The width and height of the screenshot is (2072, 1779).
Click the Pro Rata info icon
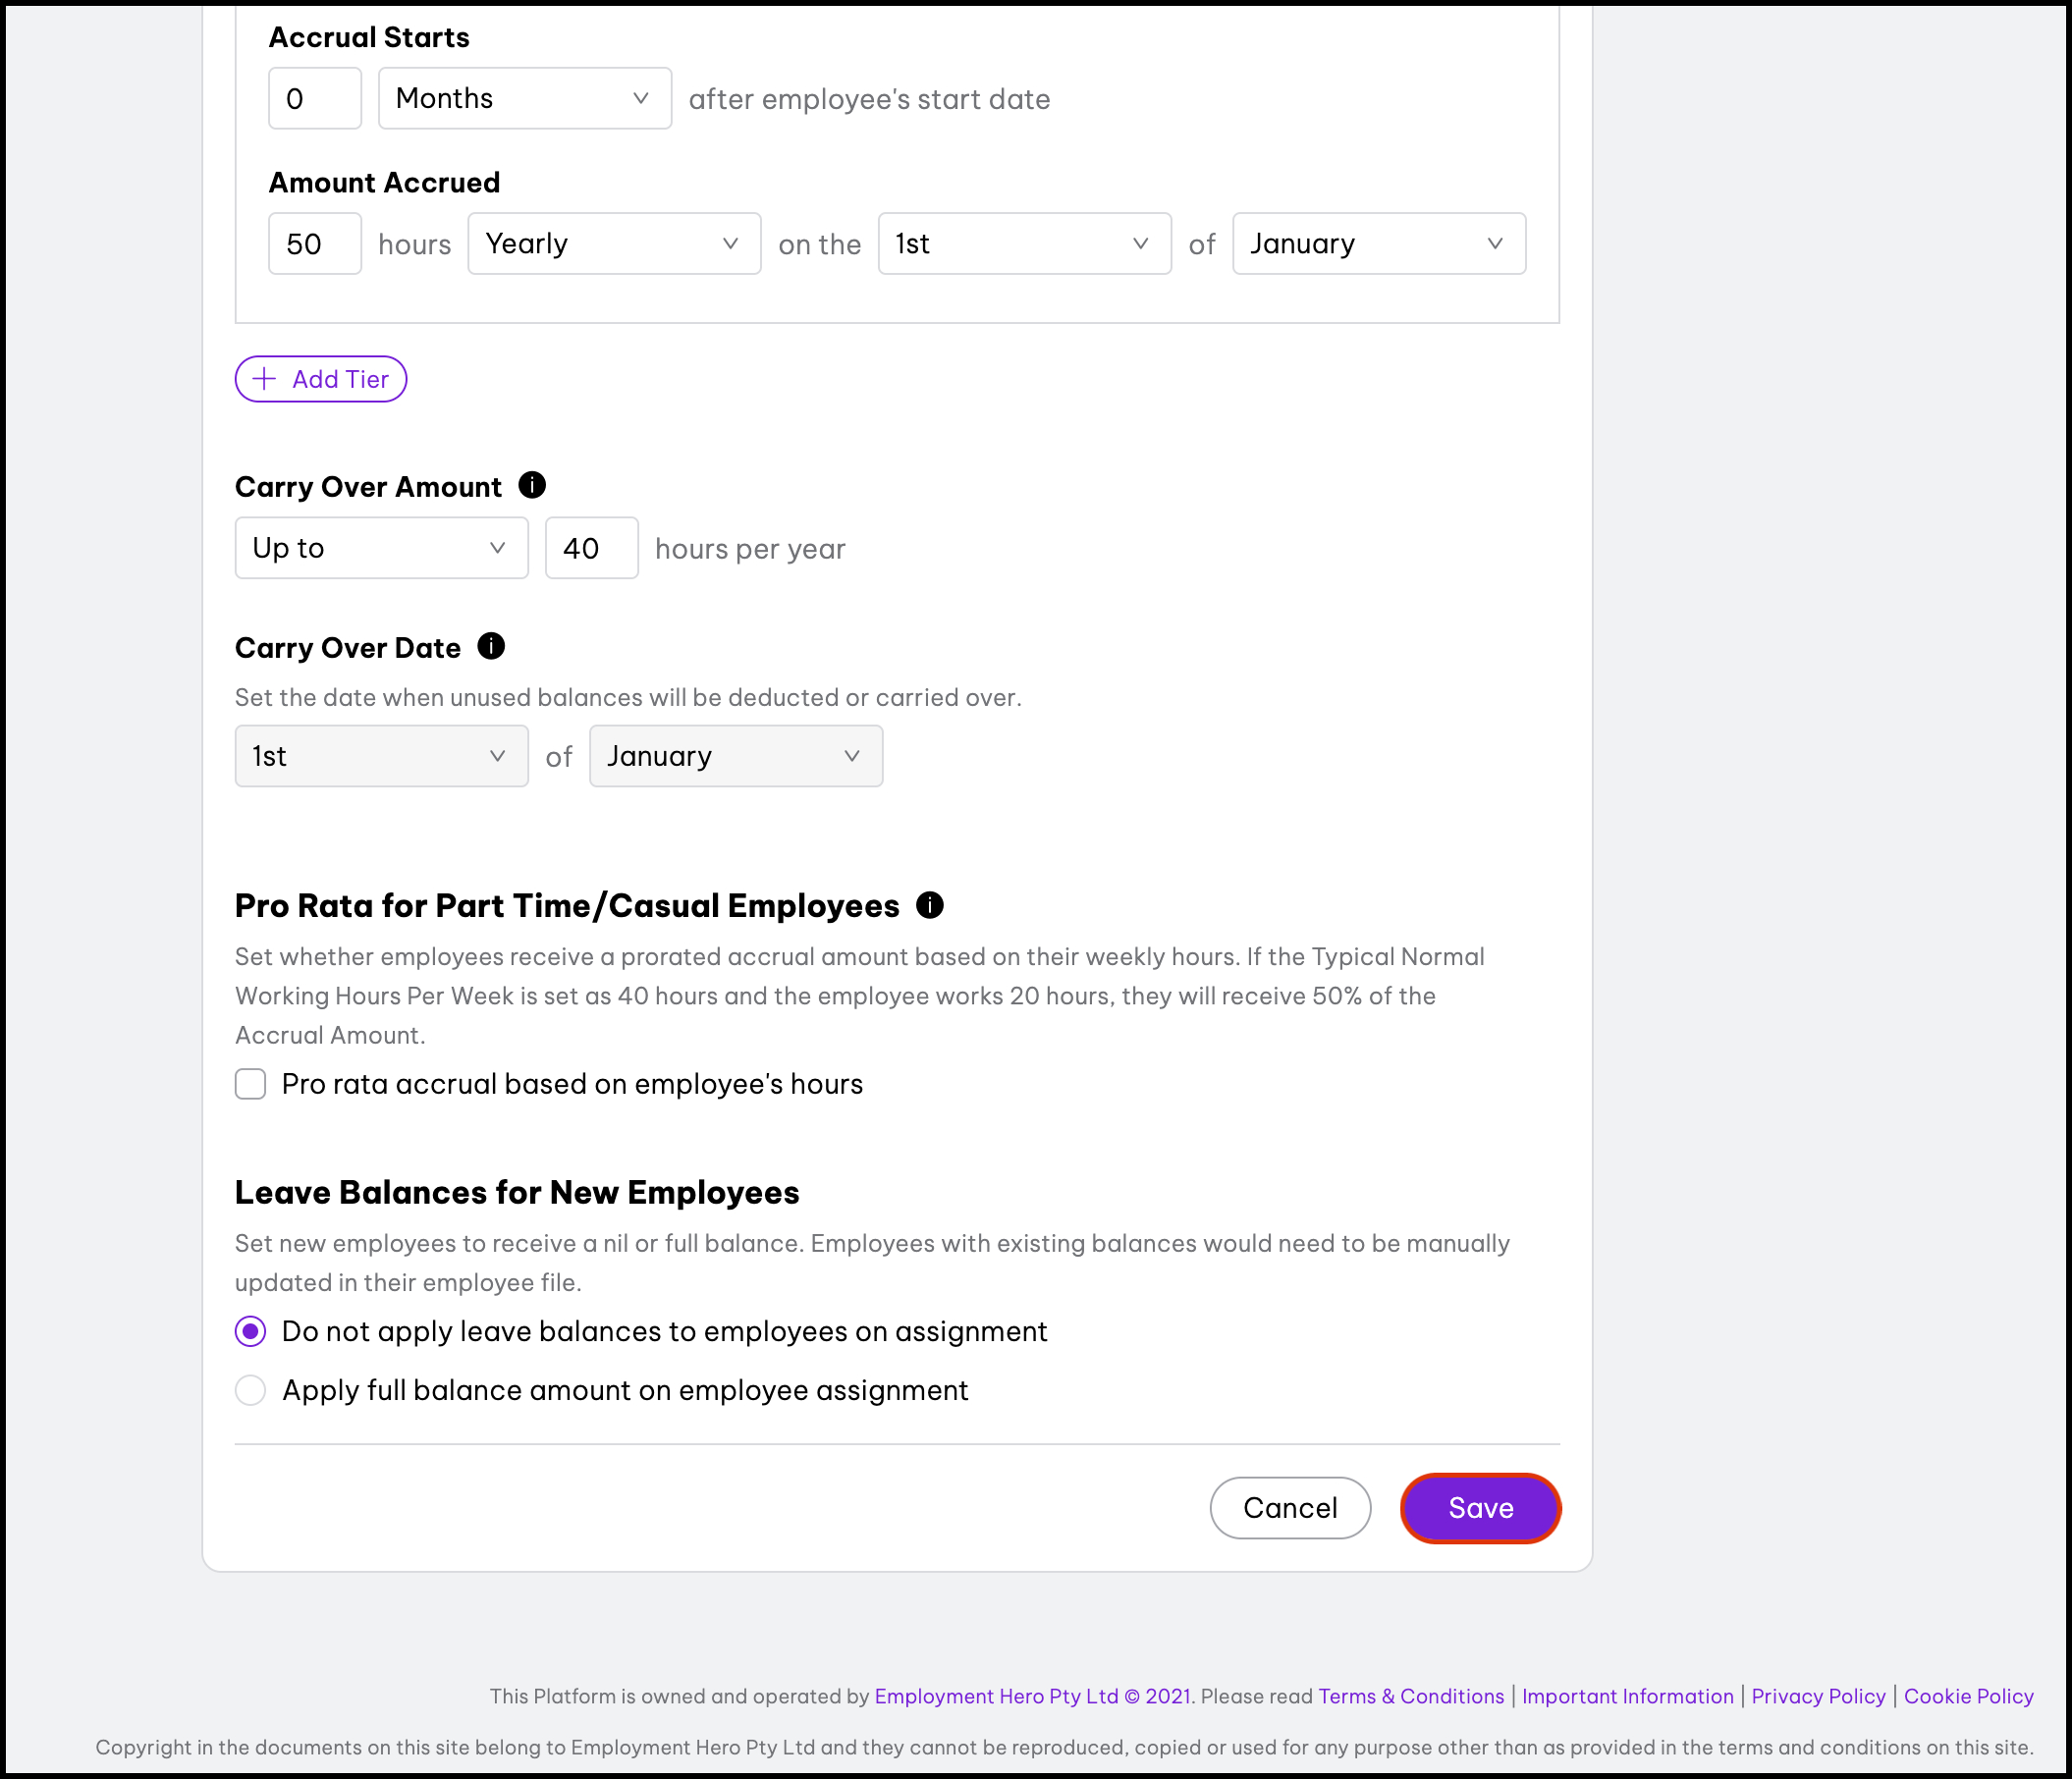point(930,904)
